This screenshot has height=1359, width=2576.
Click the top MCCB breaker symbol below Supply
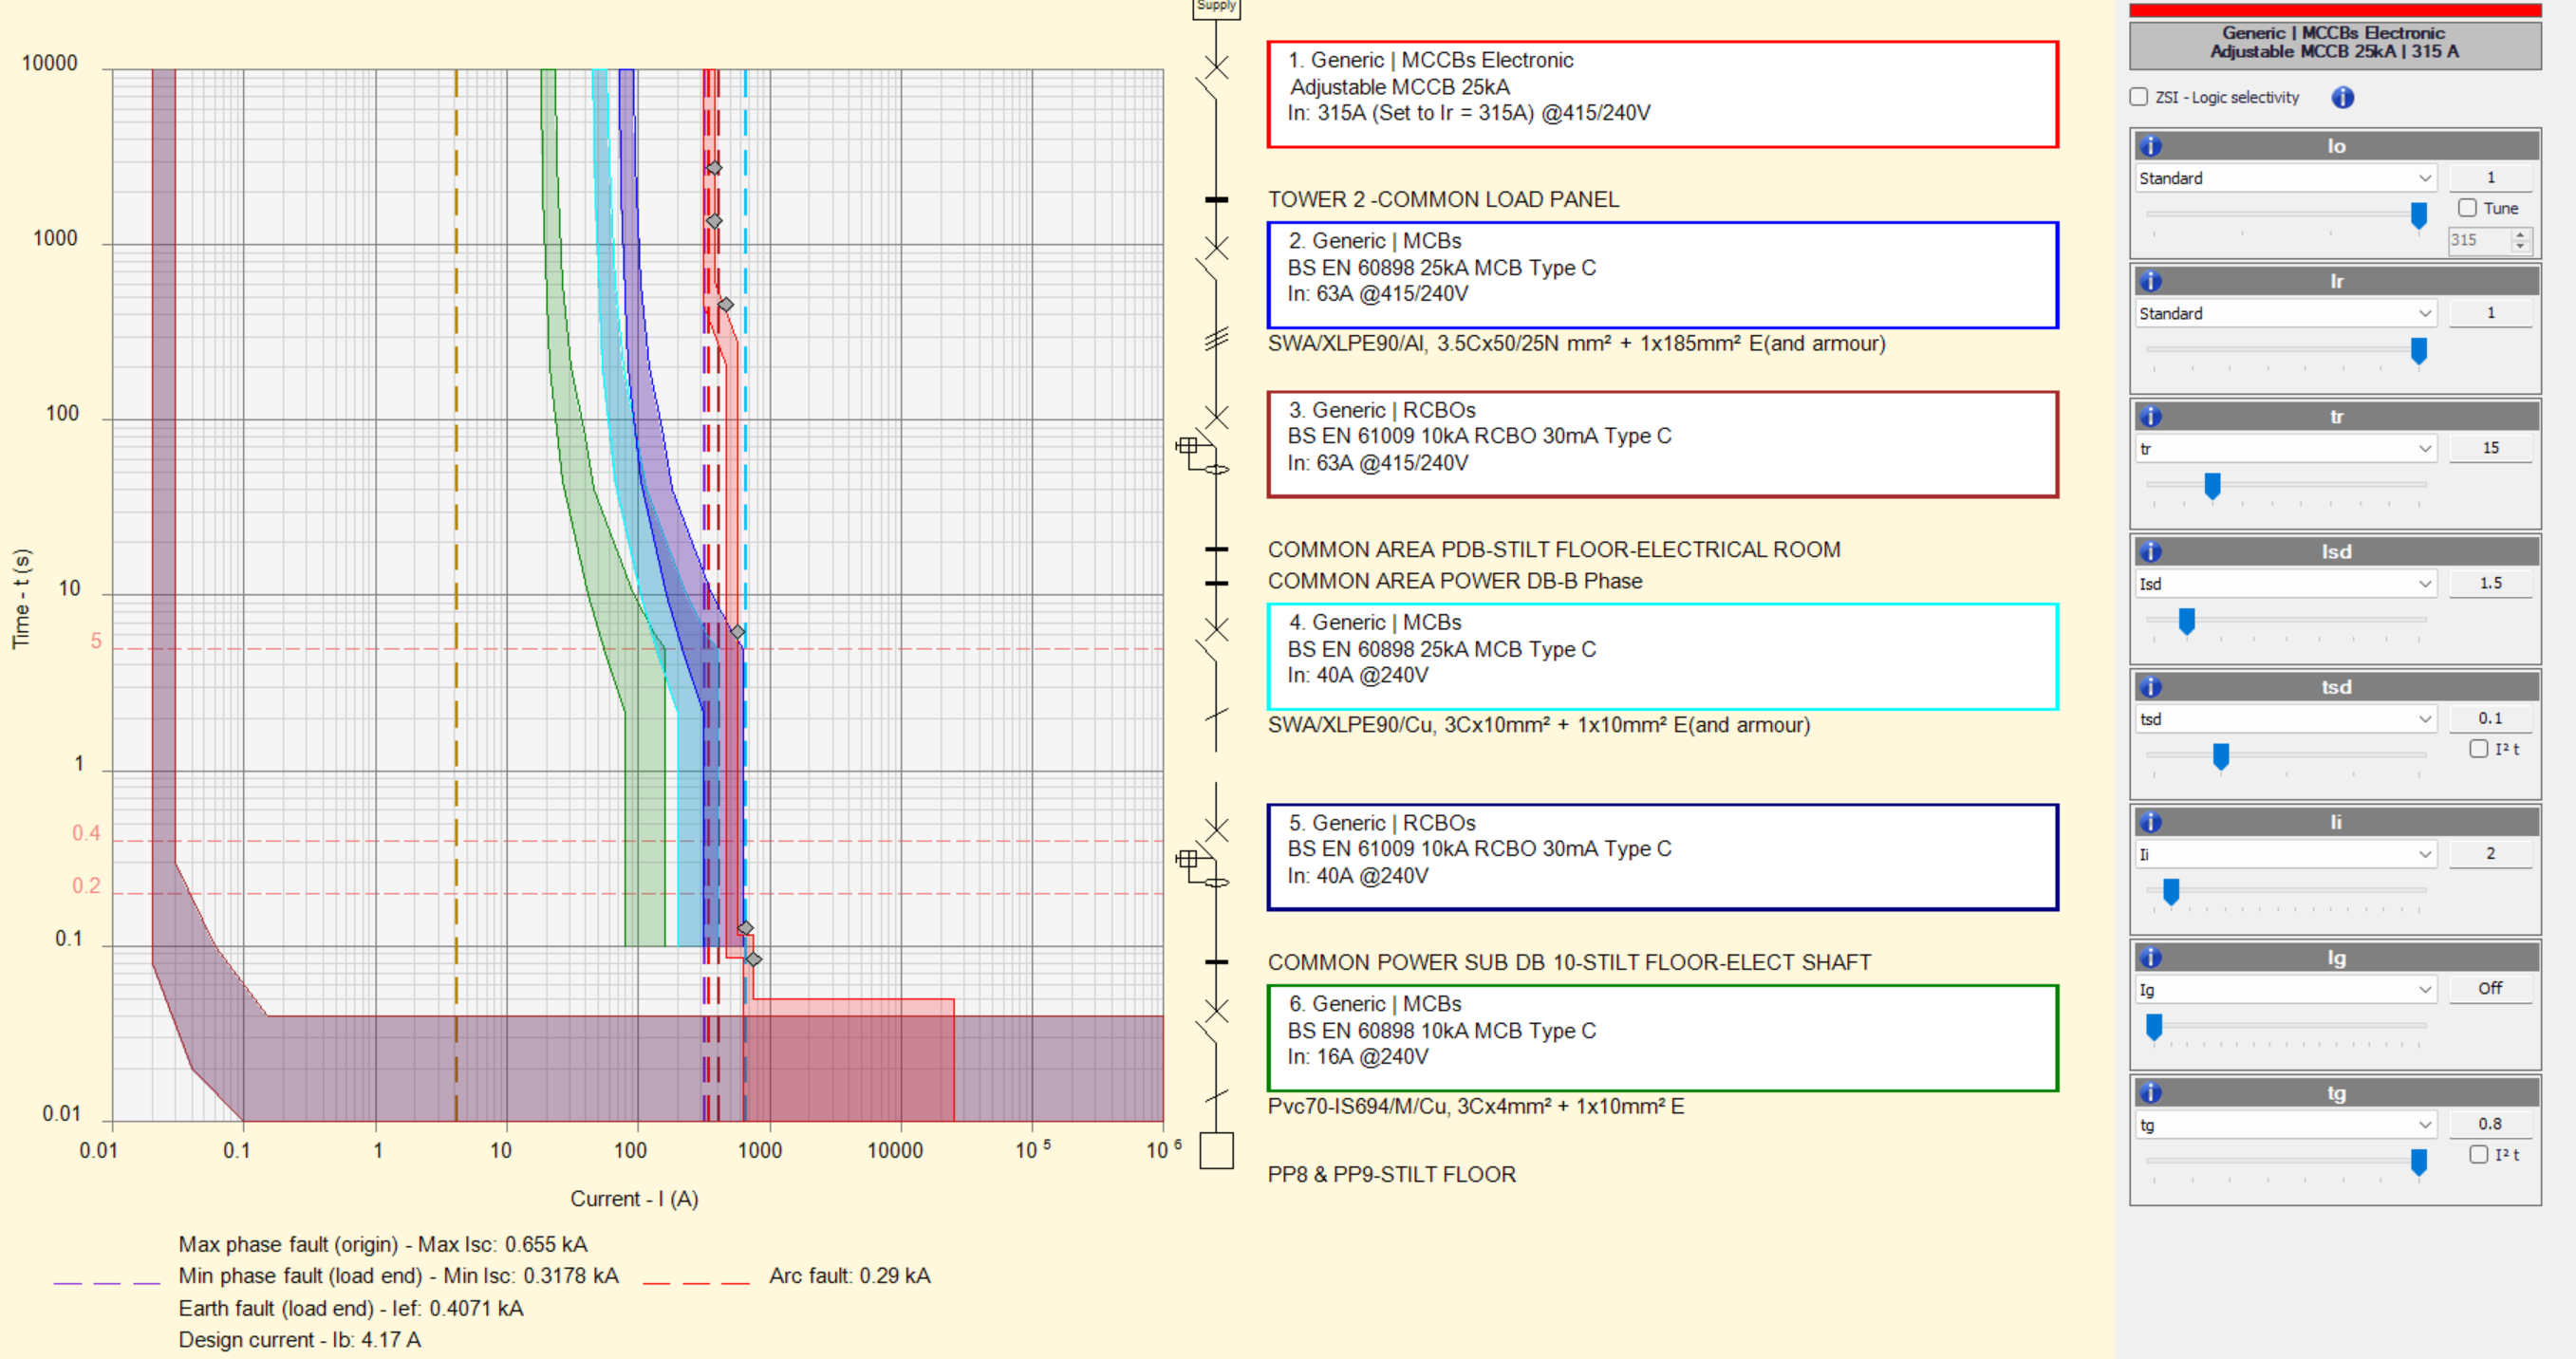point(1214,78)
